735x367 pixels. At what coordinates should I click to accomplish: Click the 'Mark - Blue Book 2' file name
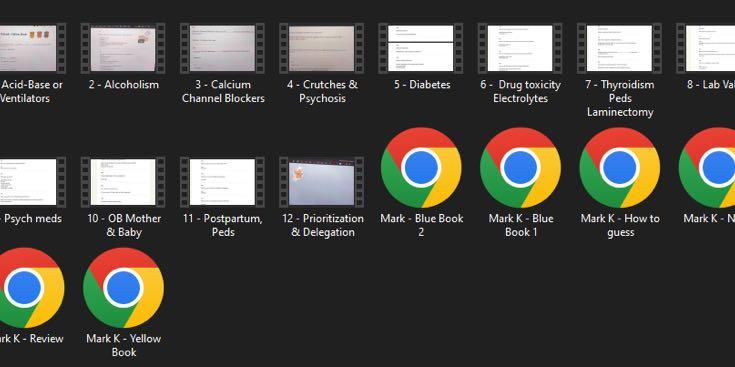point(422,225)
